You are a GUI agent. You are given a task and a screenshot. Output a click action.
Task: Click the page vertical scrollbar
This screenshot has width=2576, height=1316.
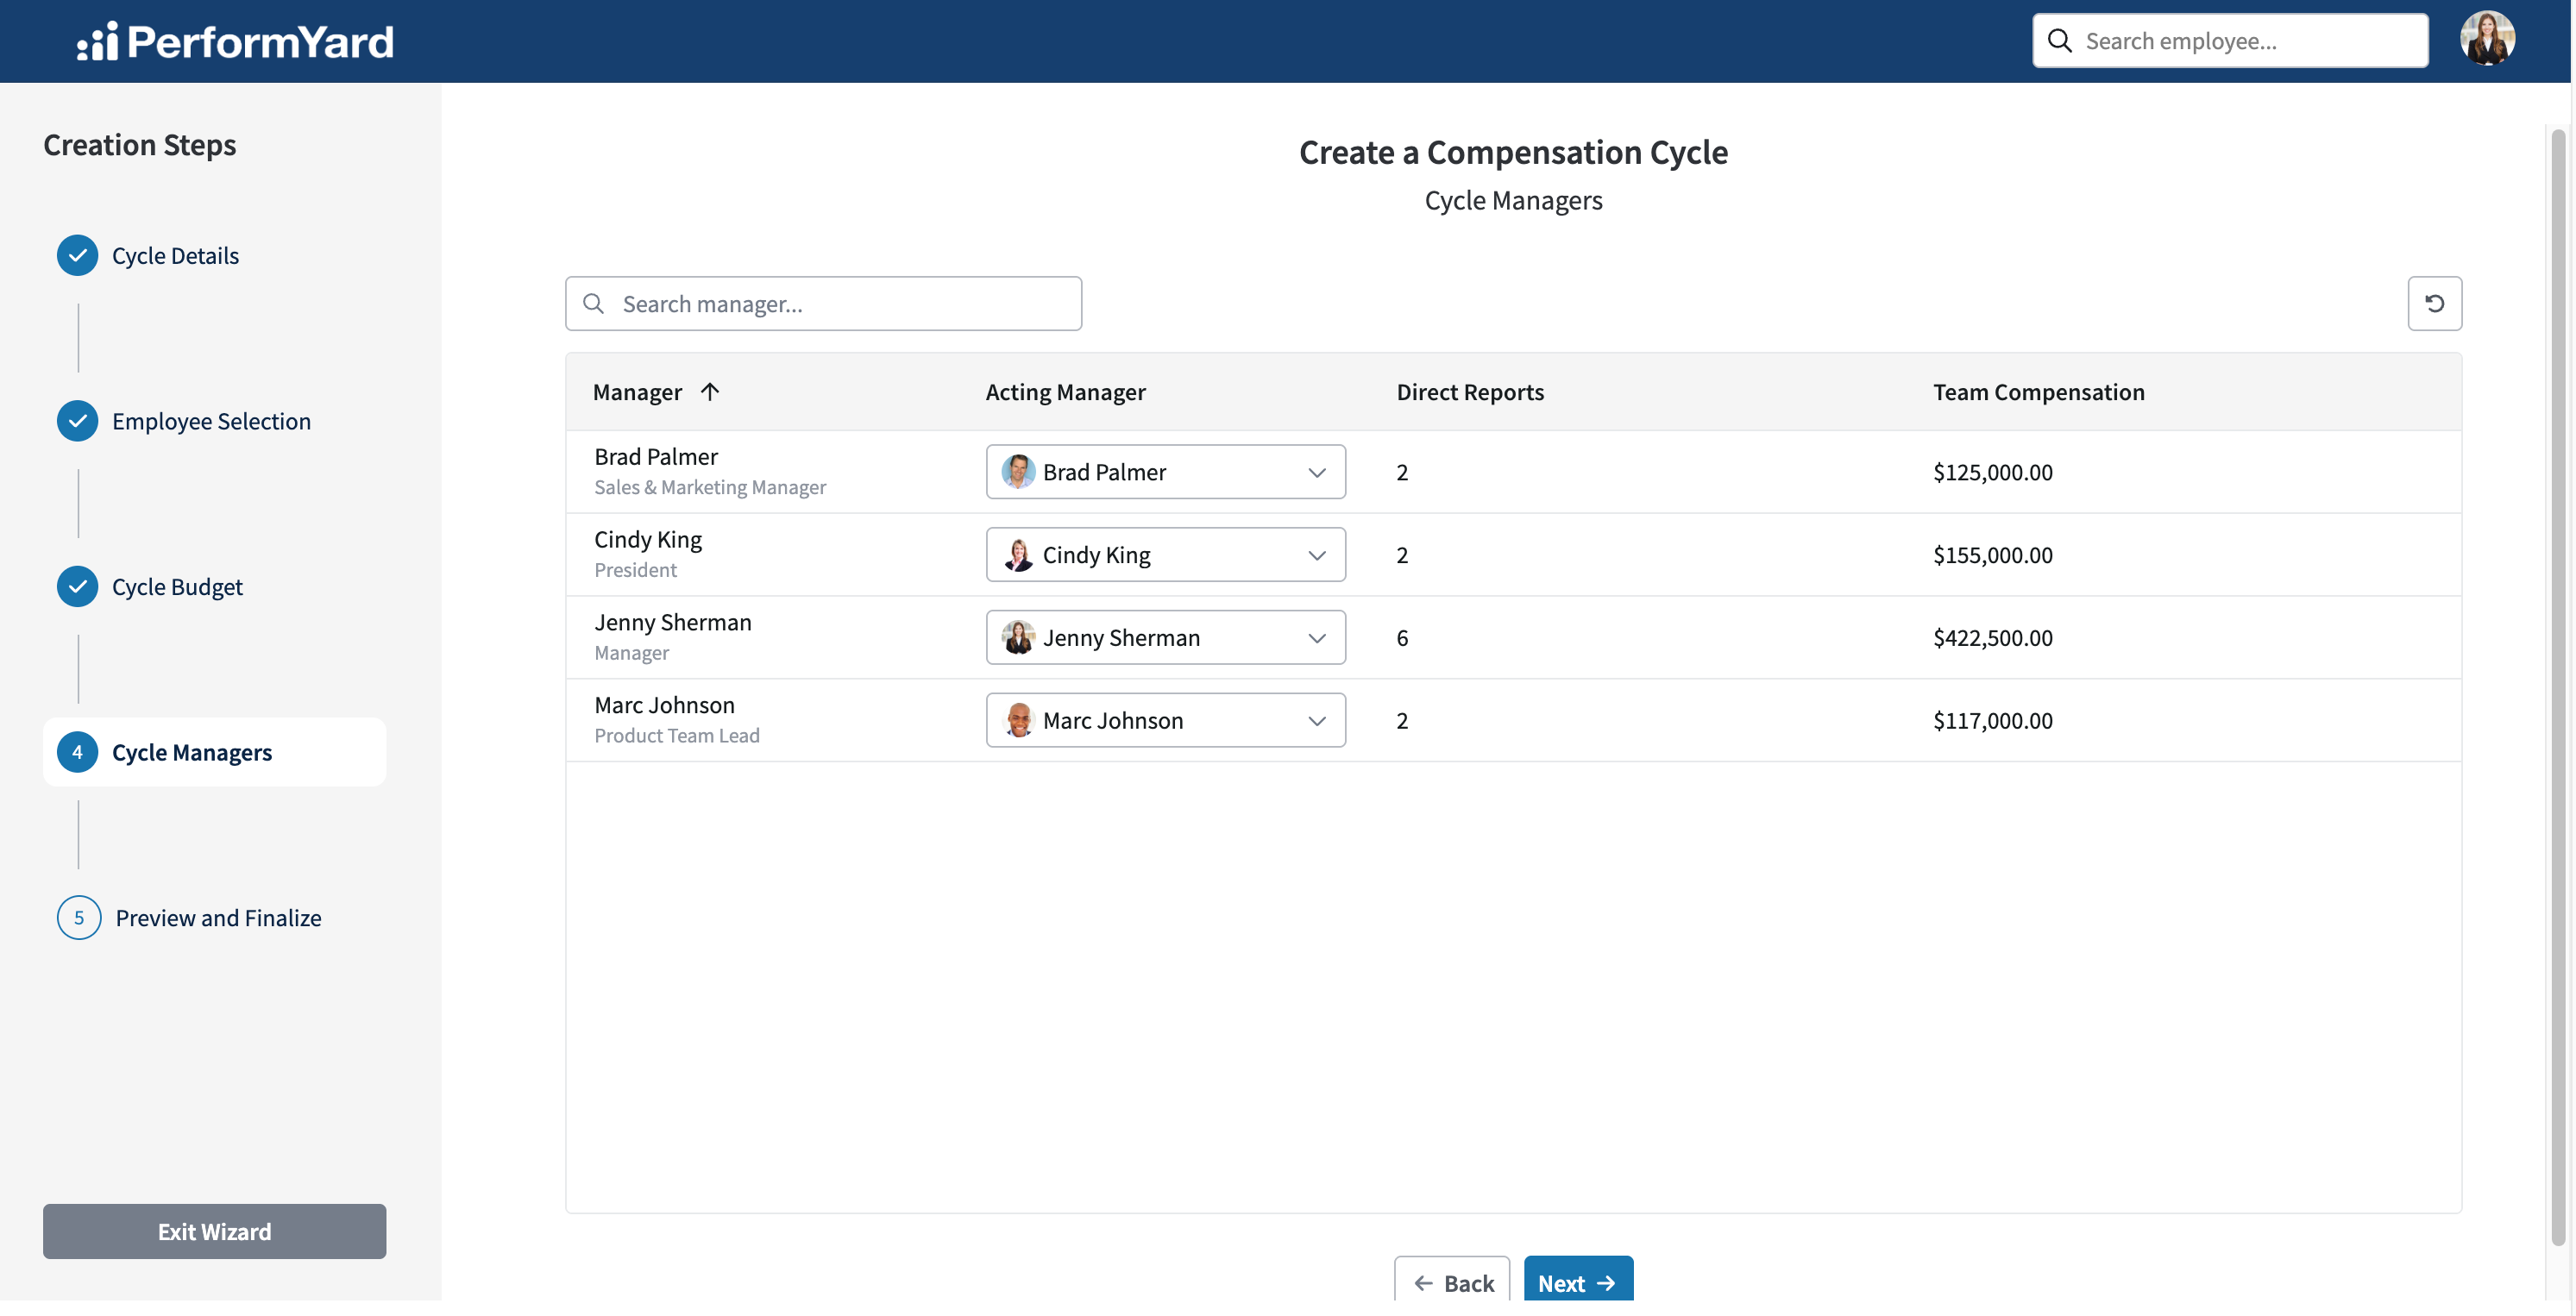[2558, 687]
